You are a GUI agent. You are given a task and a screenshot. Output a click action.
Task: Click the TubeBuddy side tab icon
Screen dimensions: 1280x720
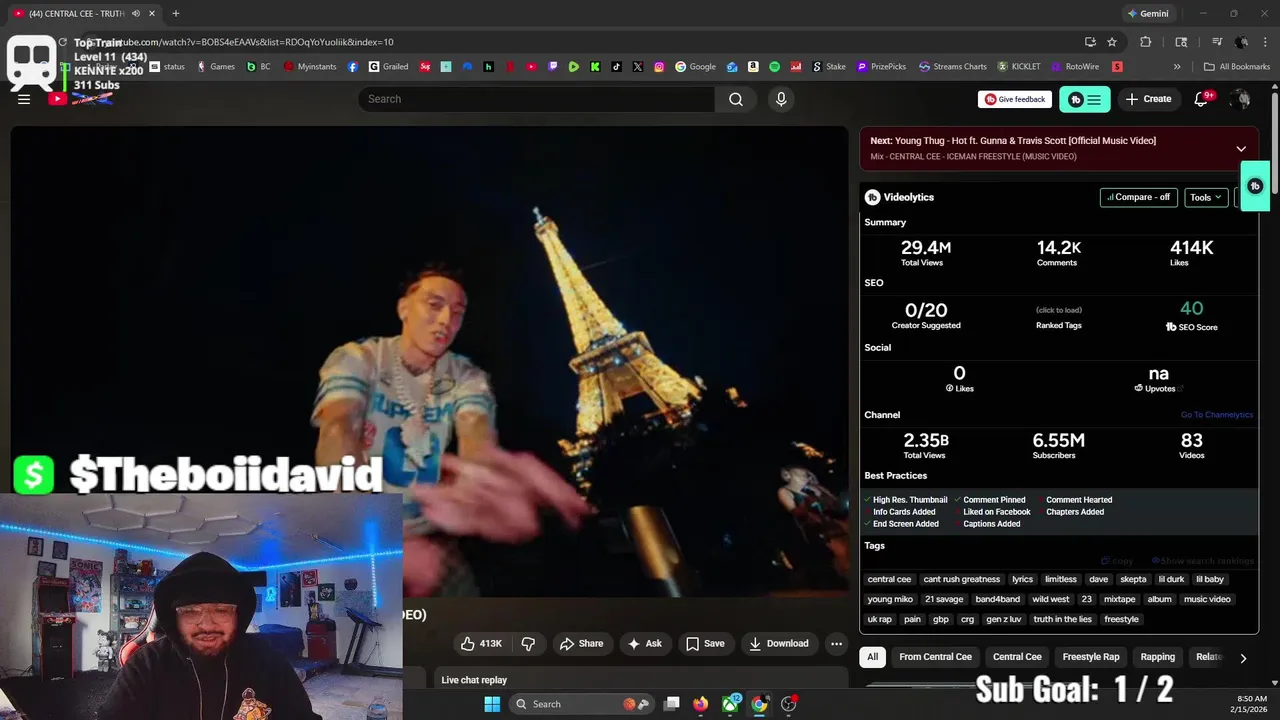click(x=1255, y=186)
